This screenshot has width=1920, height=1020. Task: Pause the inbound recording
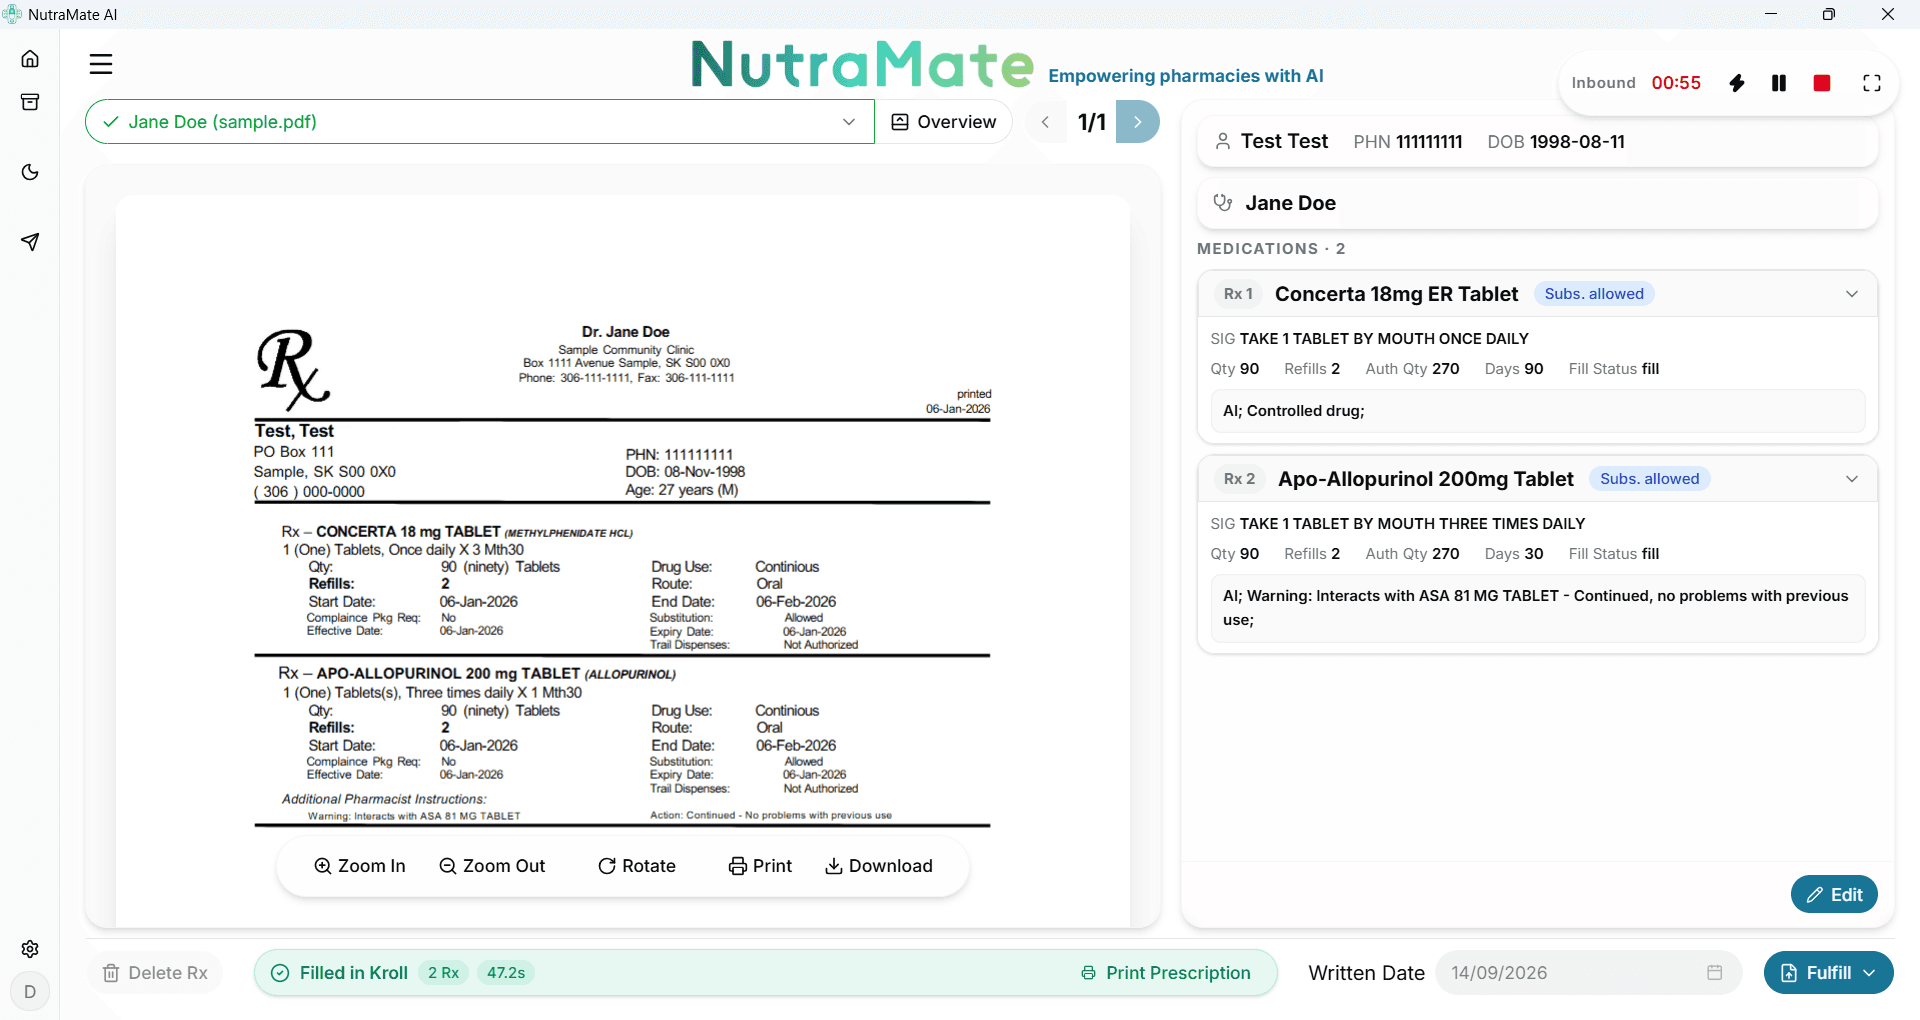pyautogui.click(x=1779, y=83)
